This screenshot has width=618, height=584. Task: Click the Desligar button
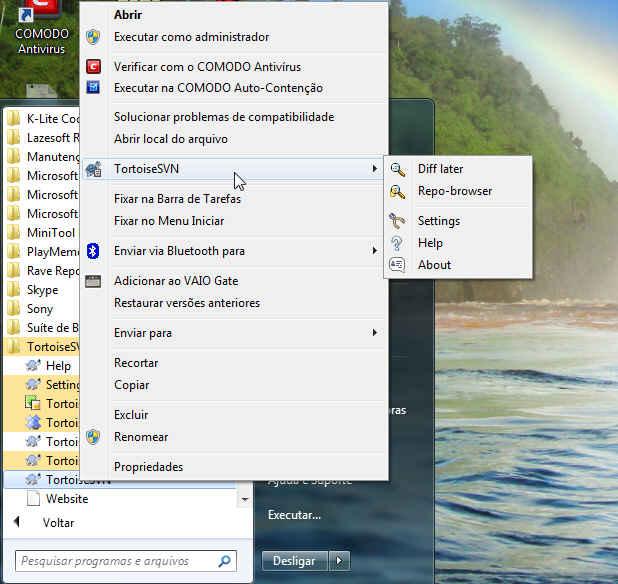click(x=295, y=560)
